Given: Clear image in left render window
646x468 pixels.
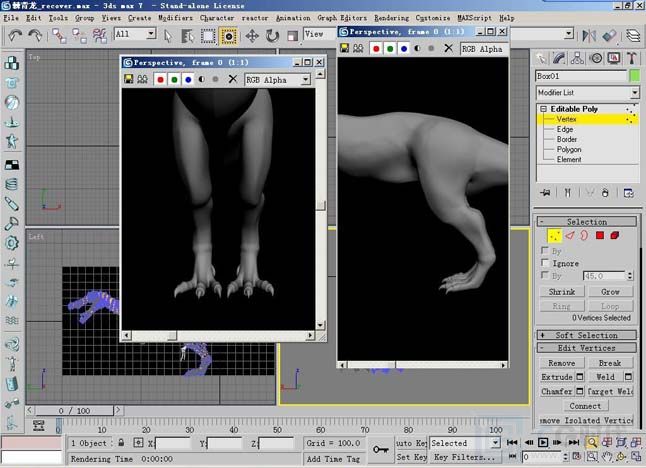Looking at the screenshot, I should click(233, 79).
